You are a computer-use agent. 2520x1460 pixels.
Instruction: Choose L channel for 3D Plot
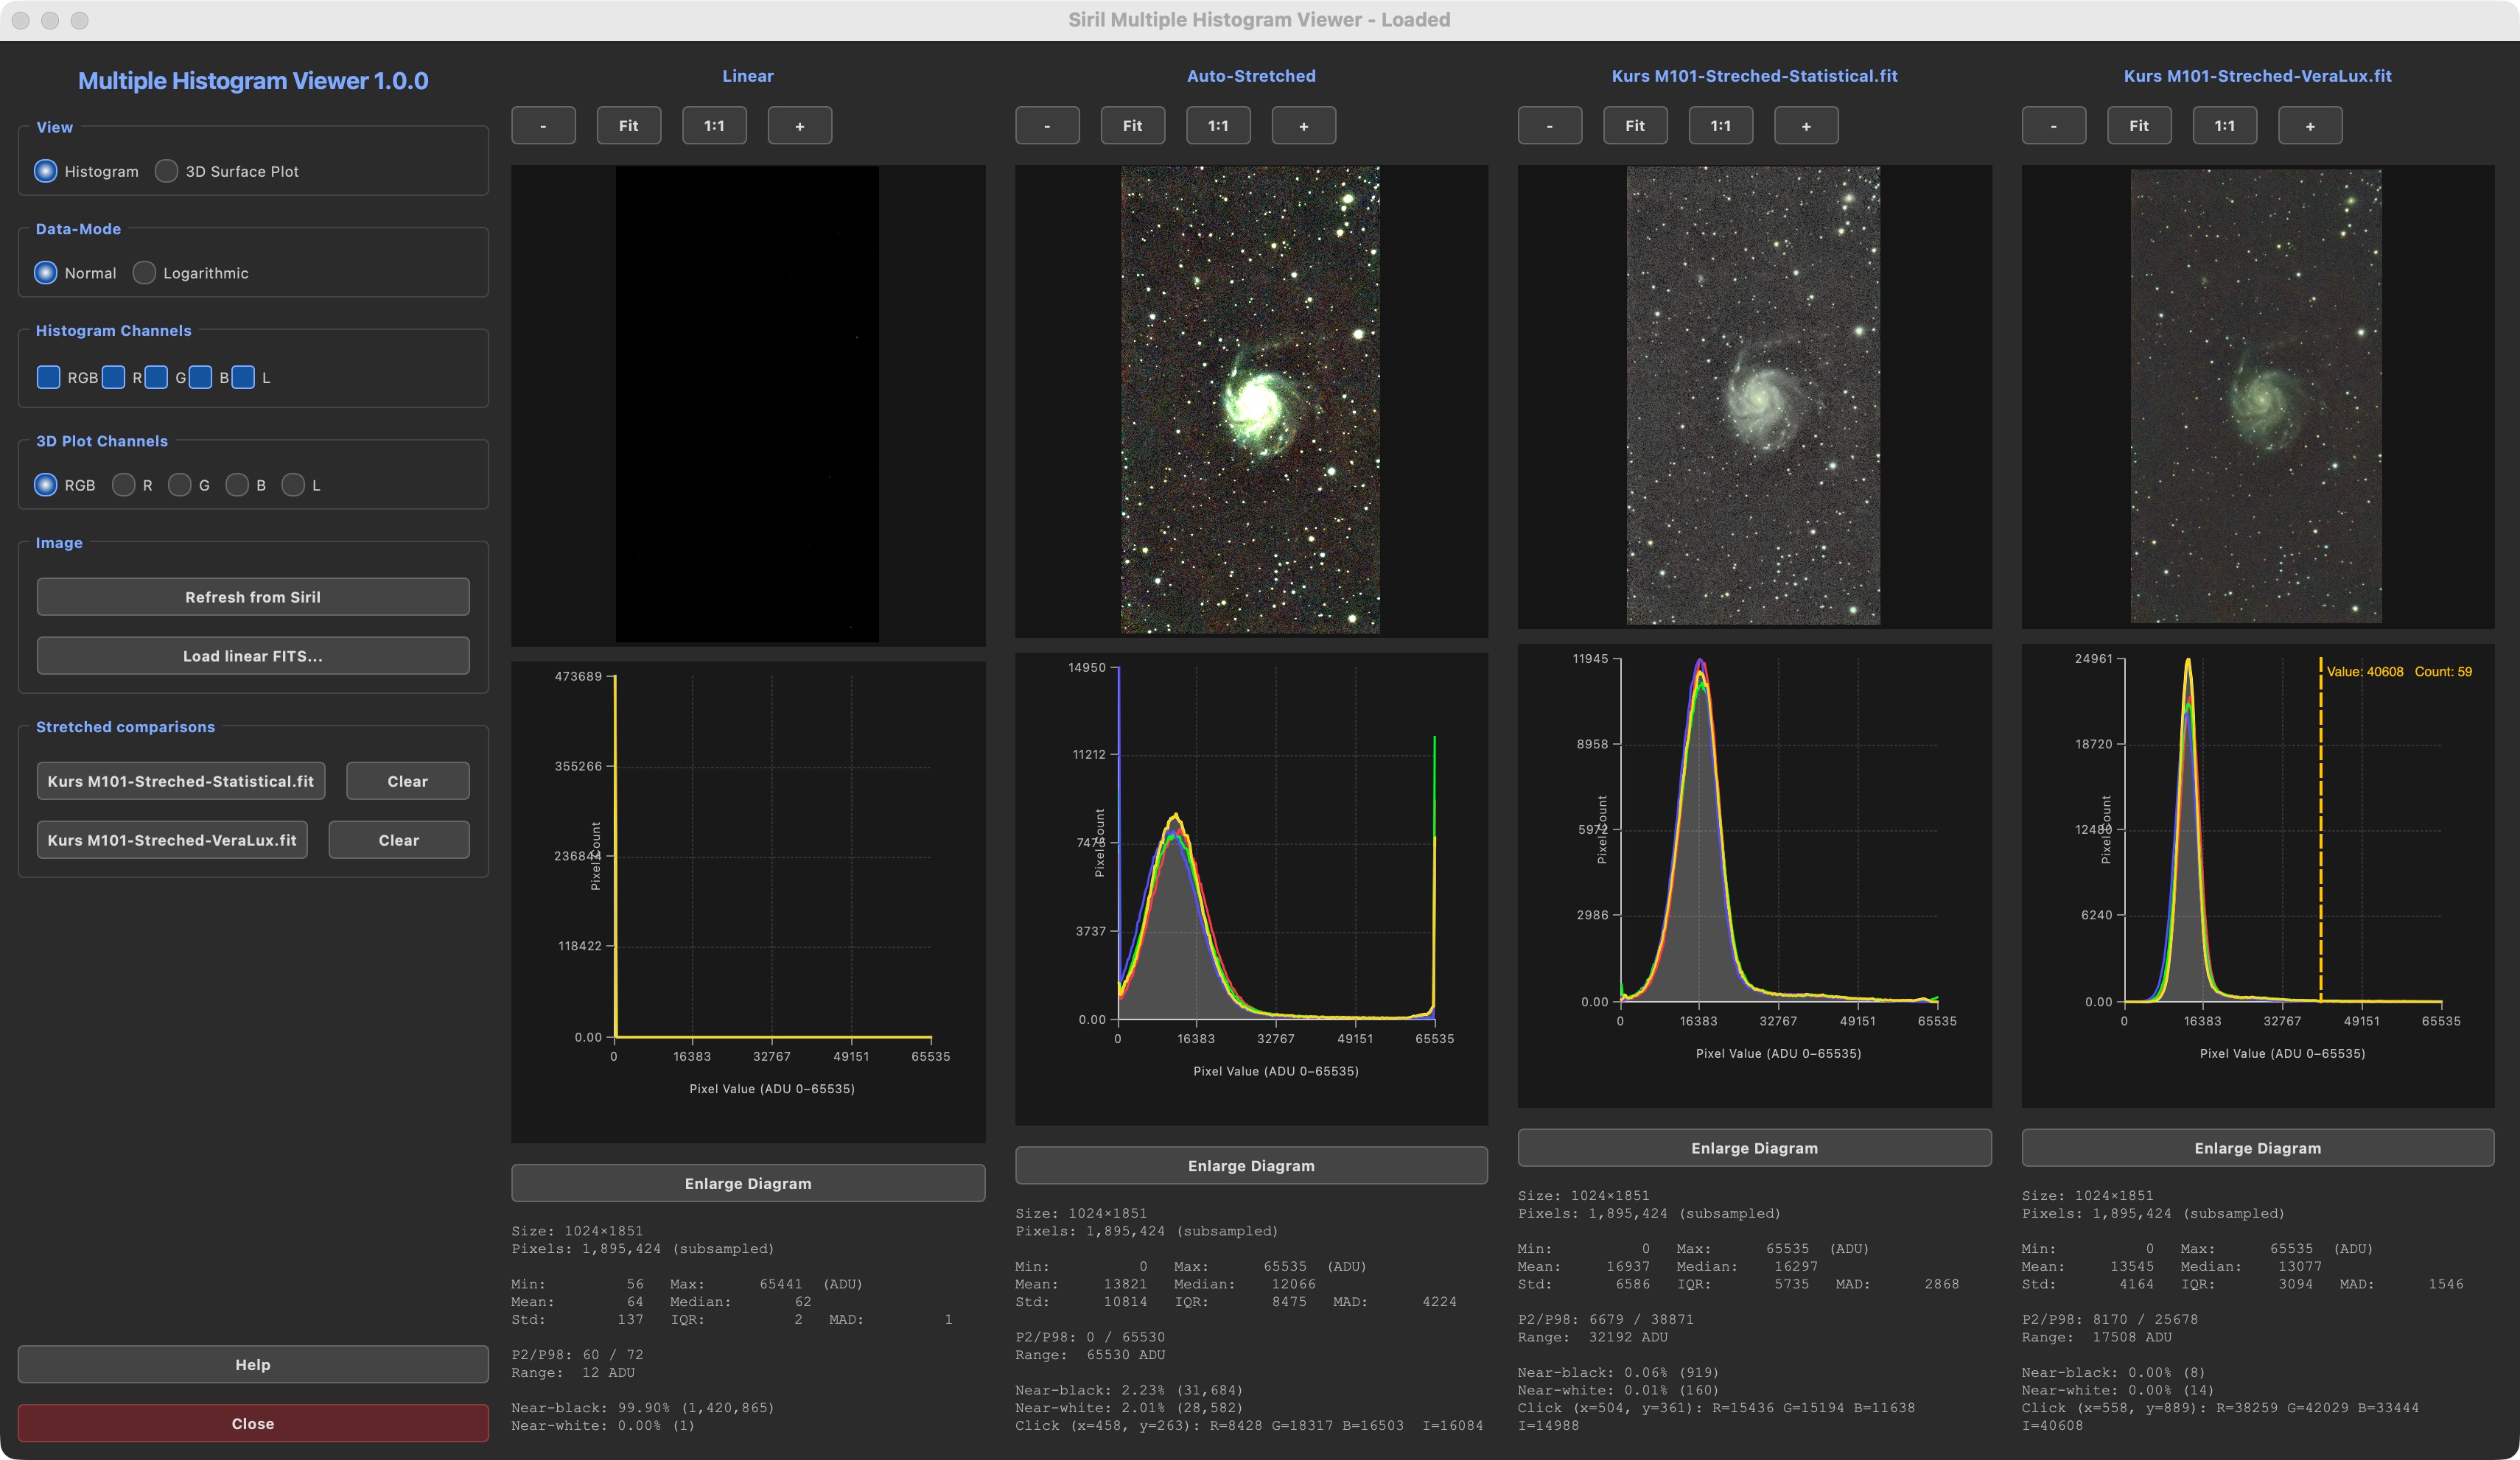(294, 485)
